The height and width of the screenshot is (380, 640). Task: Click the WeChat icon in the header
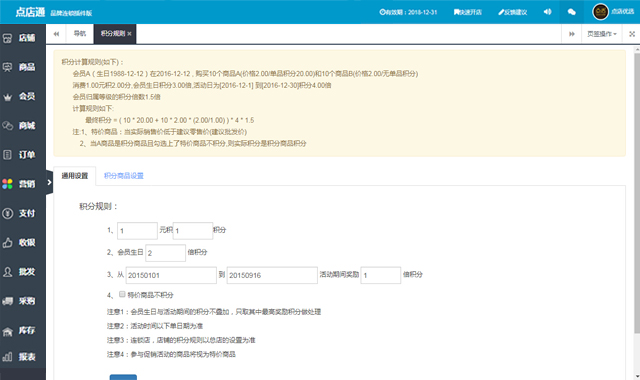tap(572, 12)
